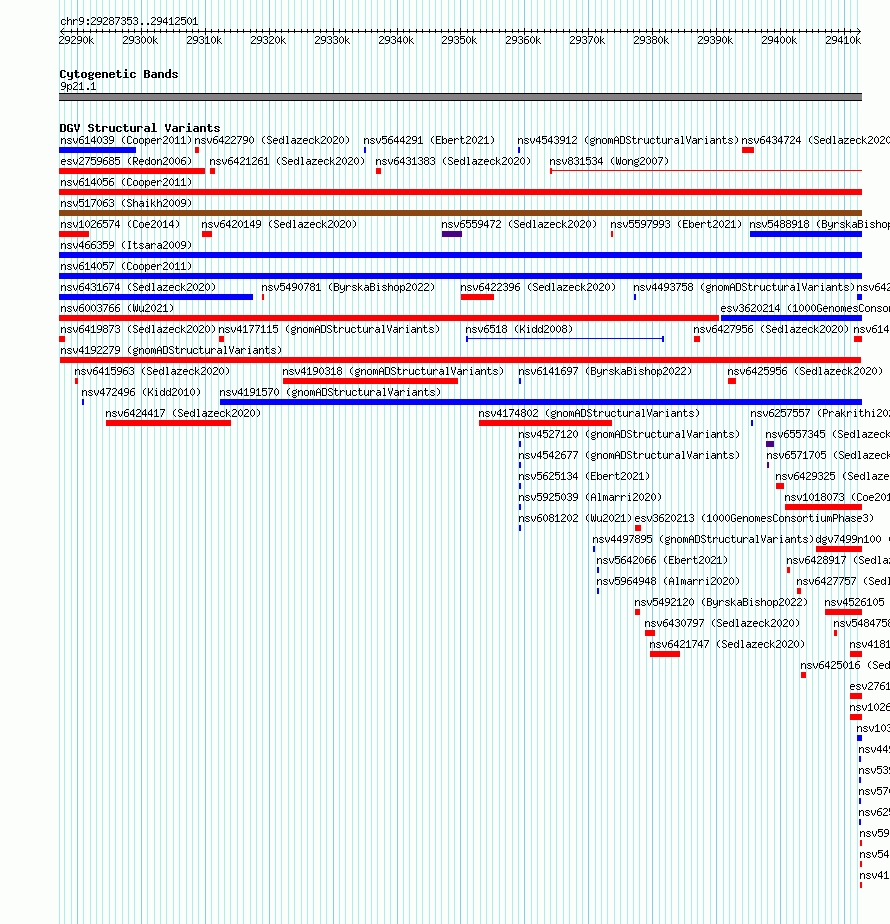890x924 pixels.
Task: Select nsv4527120 (gnomADStructuralVariants) label
Action: [629, 434]
